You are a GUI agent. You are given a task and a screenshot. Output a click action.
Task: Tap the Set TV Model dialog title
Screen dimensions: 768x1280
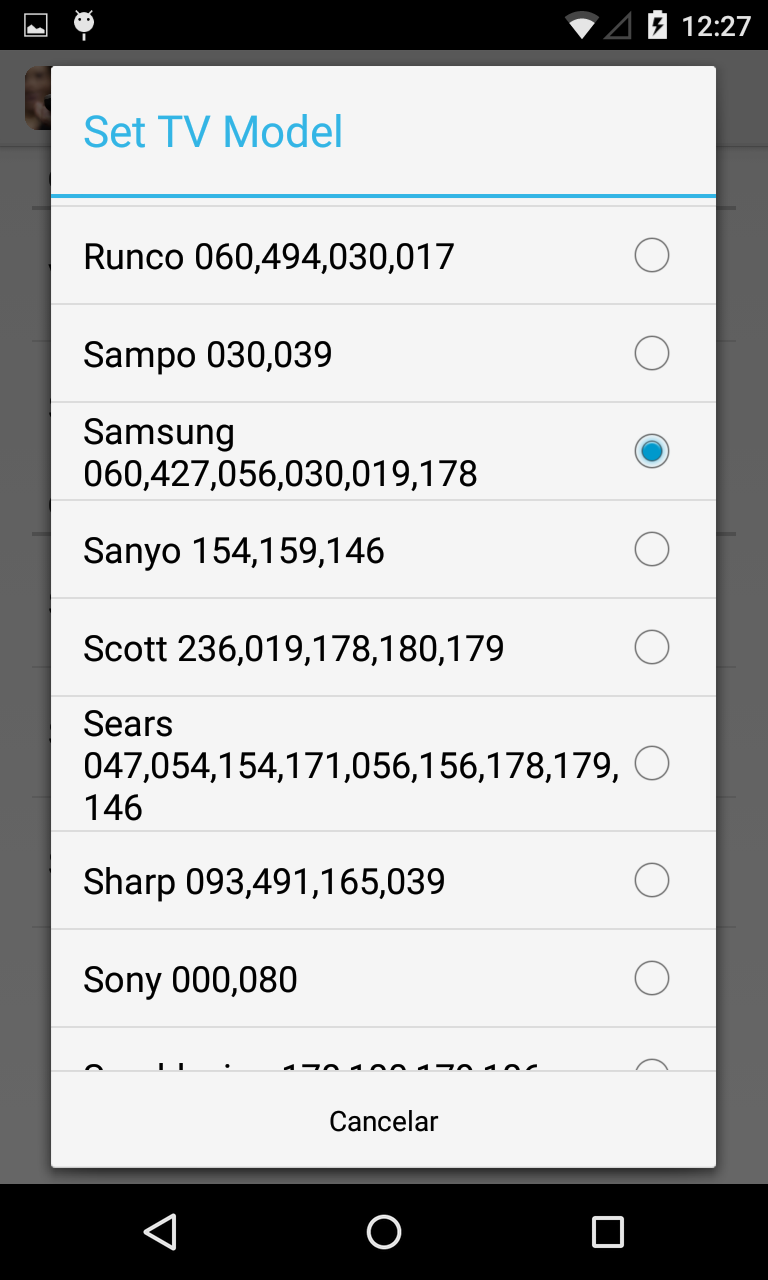[213, 132]
